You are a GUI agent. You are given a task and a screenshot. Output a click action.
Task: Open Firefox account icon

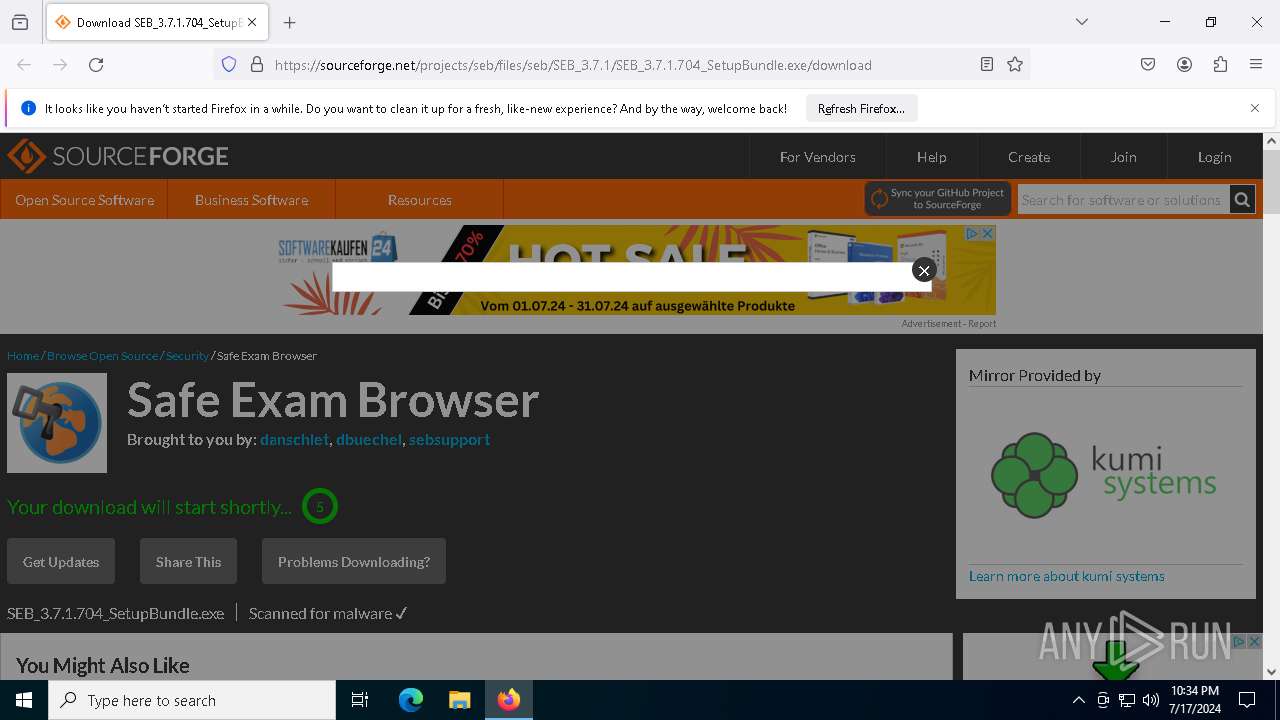1184,65
